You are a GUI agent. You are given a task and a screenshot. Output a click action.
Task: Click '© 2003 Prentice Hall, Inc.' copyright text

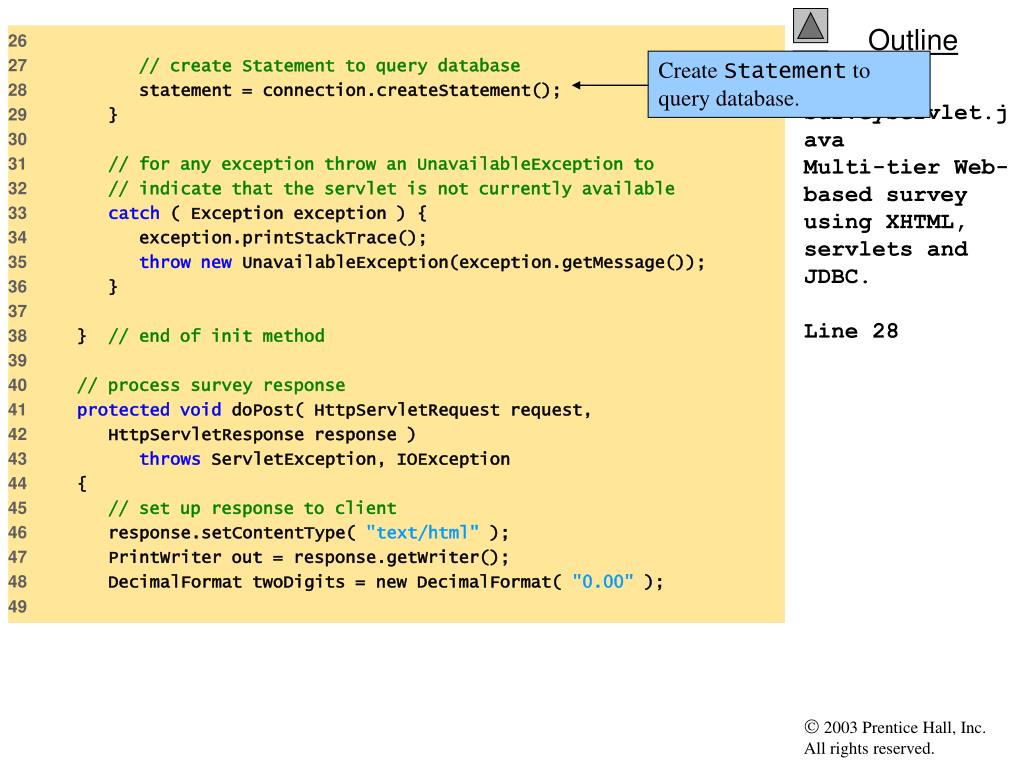point(895,728)
